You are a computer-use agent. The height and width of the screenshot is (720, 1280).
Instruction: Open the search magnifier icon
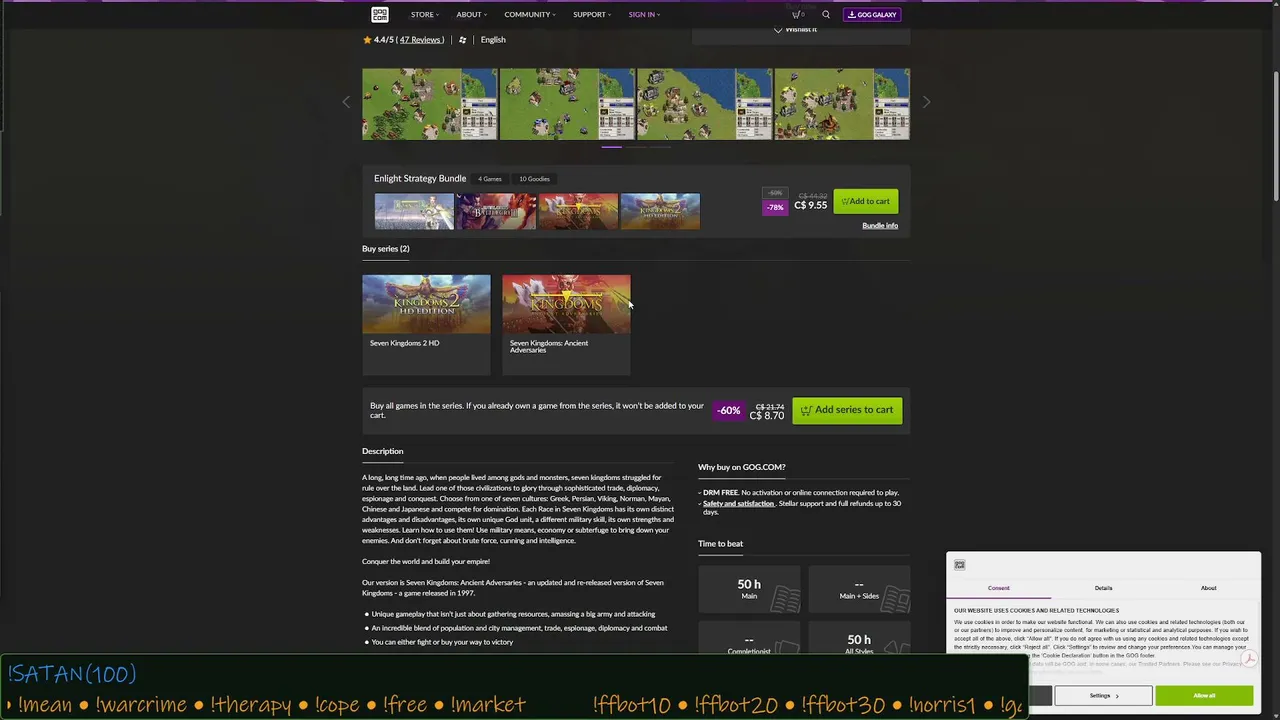pyautogui.click(x=826, y=14)
